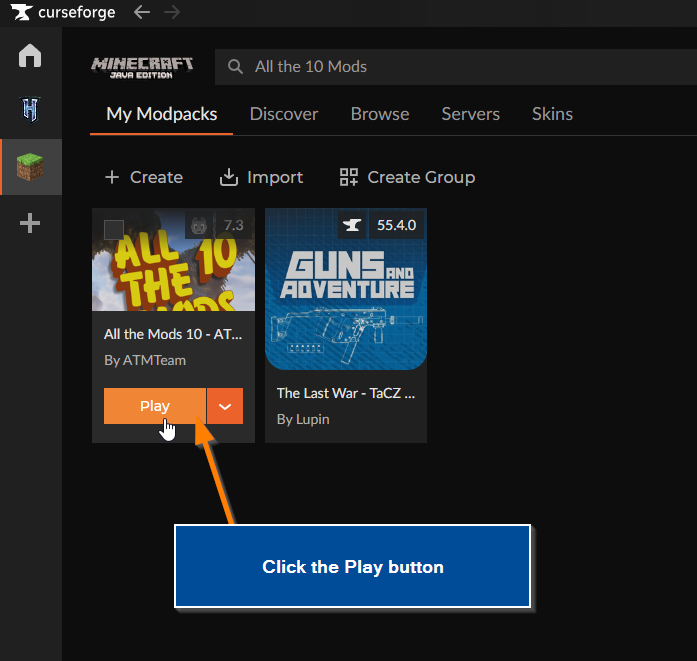697x661 pixels.
Task: Click the CurseForge logo in title bar
Action: (x=63, y=12)
